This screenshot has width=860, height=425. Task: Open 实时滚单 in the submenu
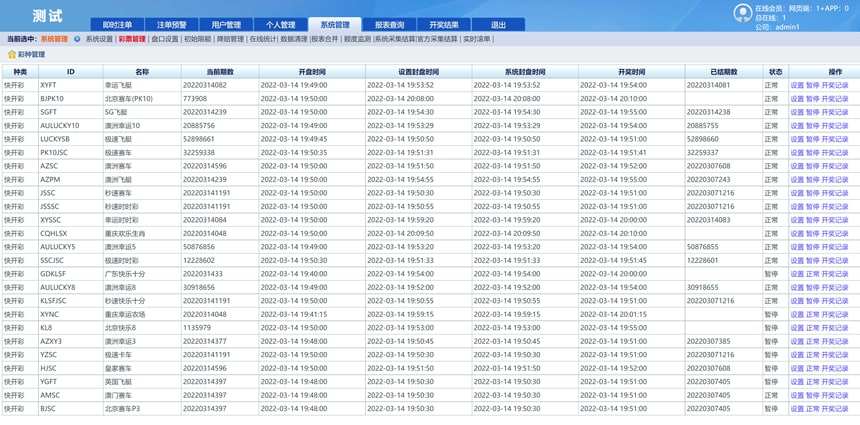pyautogui.click(x=477, y=39)
